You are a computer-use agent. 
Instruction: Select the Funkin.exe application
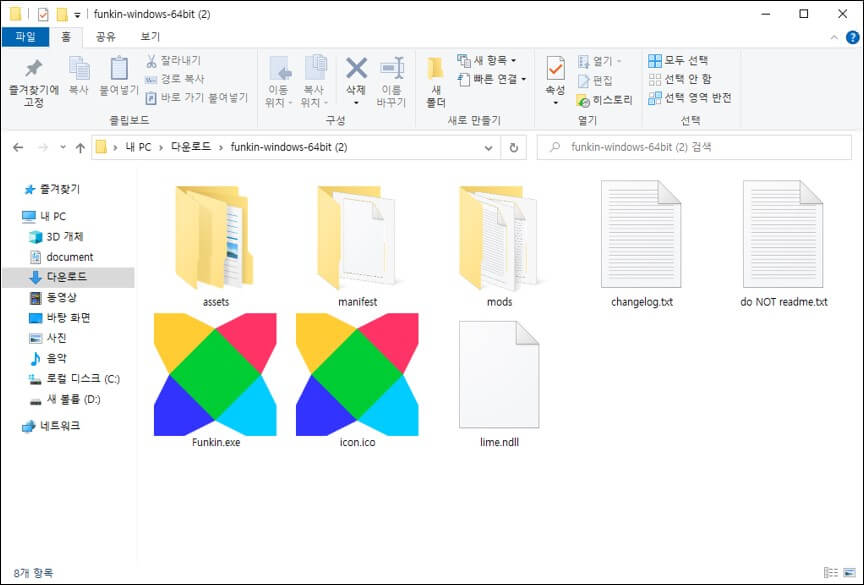click(215, 380)
